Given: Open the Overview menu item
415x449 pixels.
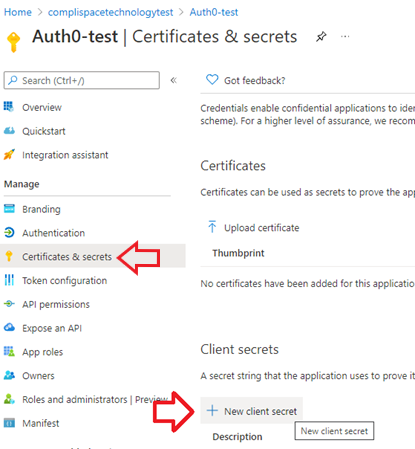Looking at the screenshot, I should [42, 107].
